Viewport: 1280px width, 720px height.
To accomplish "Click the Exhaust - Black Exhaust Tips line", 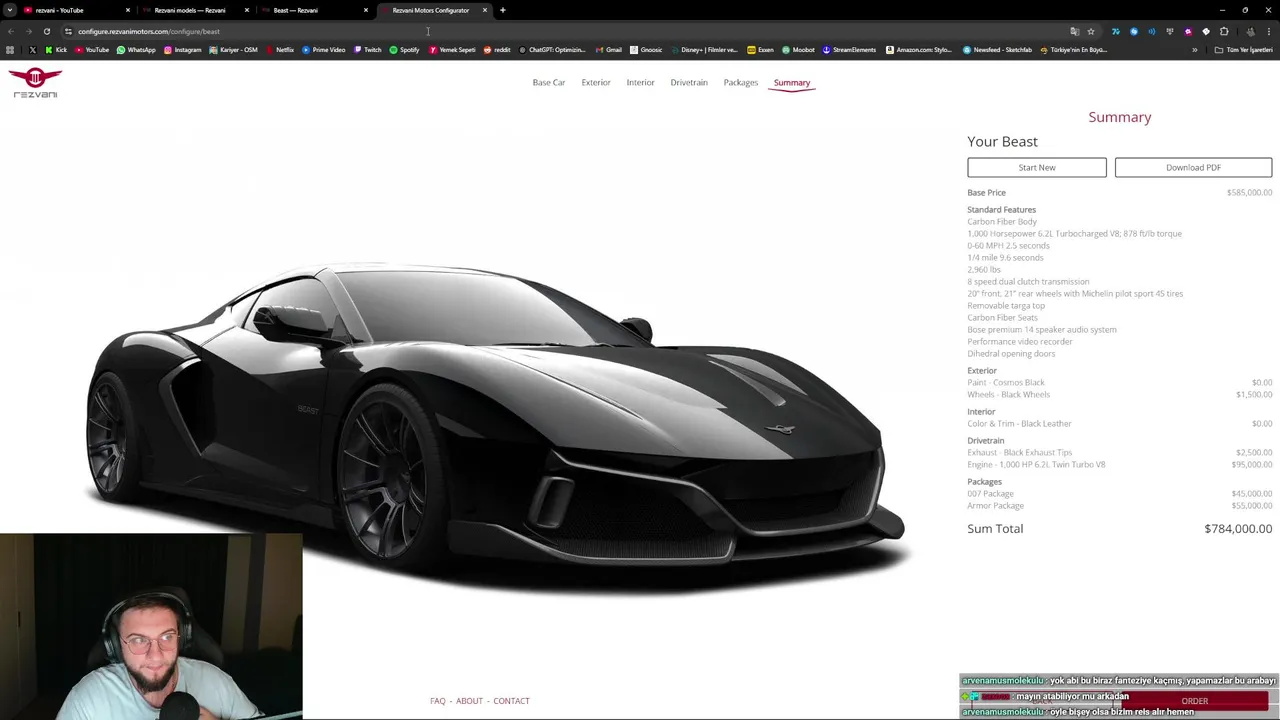I will [x=1119, y=453].
